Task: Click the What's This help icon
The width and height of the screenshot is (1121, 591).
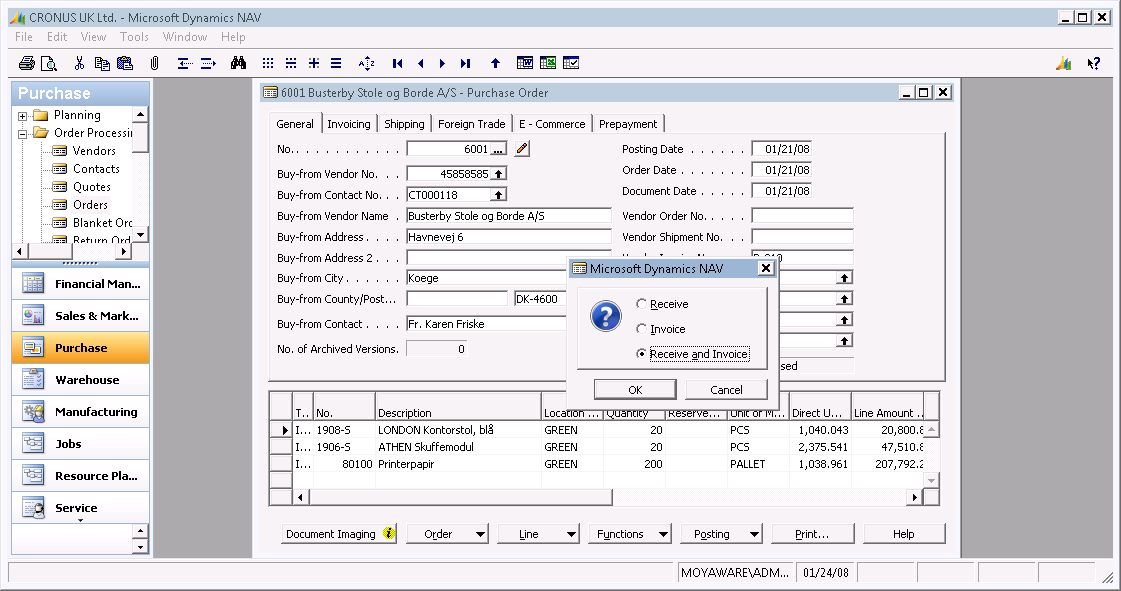Action: pos(1094,64)
